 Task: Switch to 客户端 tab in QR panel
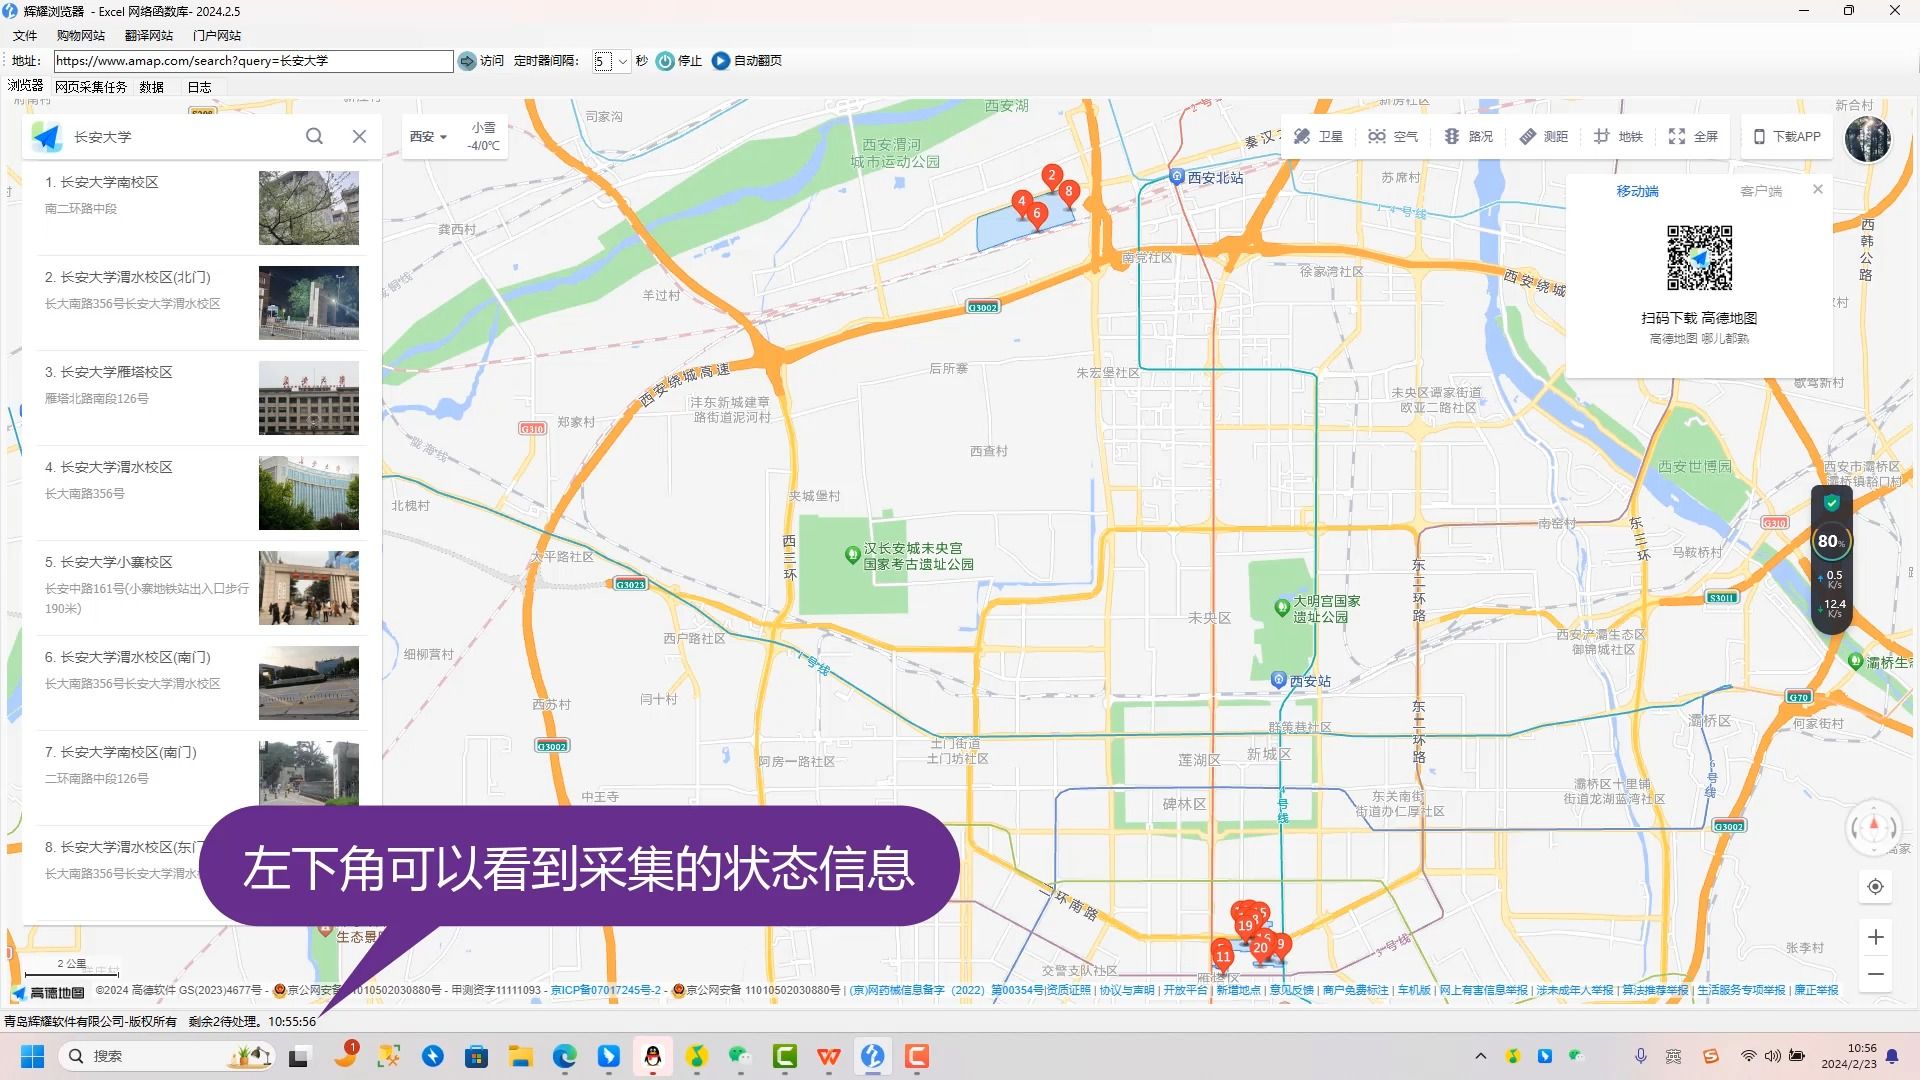(x=1760, y=191)
